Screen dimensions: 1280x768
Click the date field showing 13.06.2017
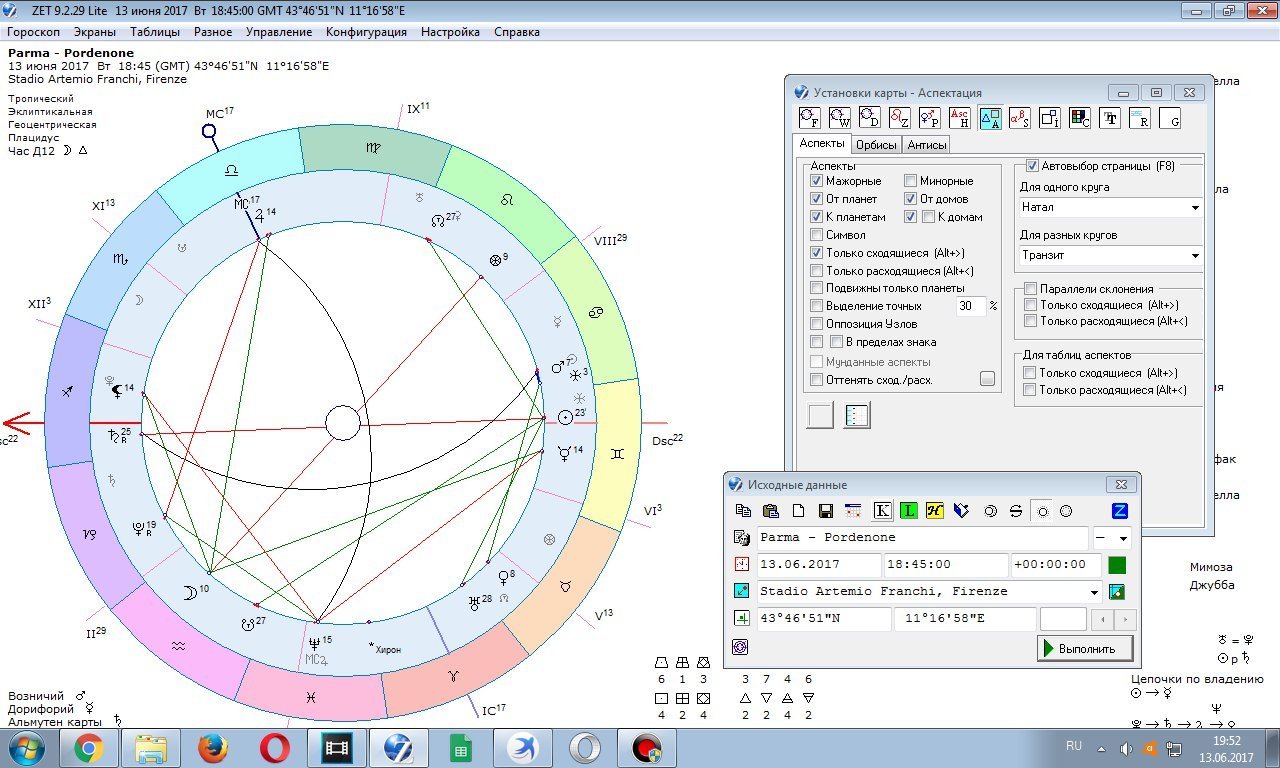point(818,565)
